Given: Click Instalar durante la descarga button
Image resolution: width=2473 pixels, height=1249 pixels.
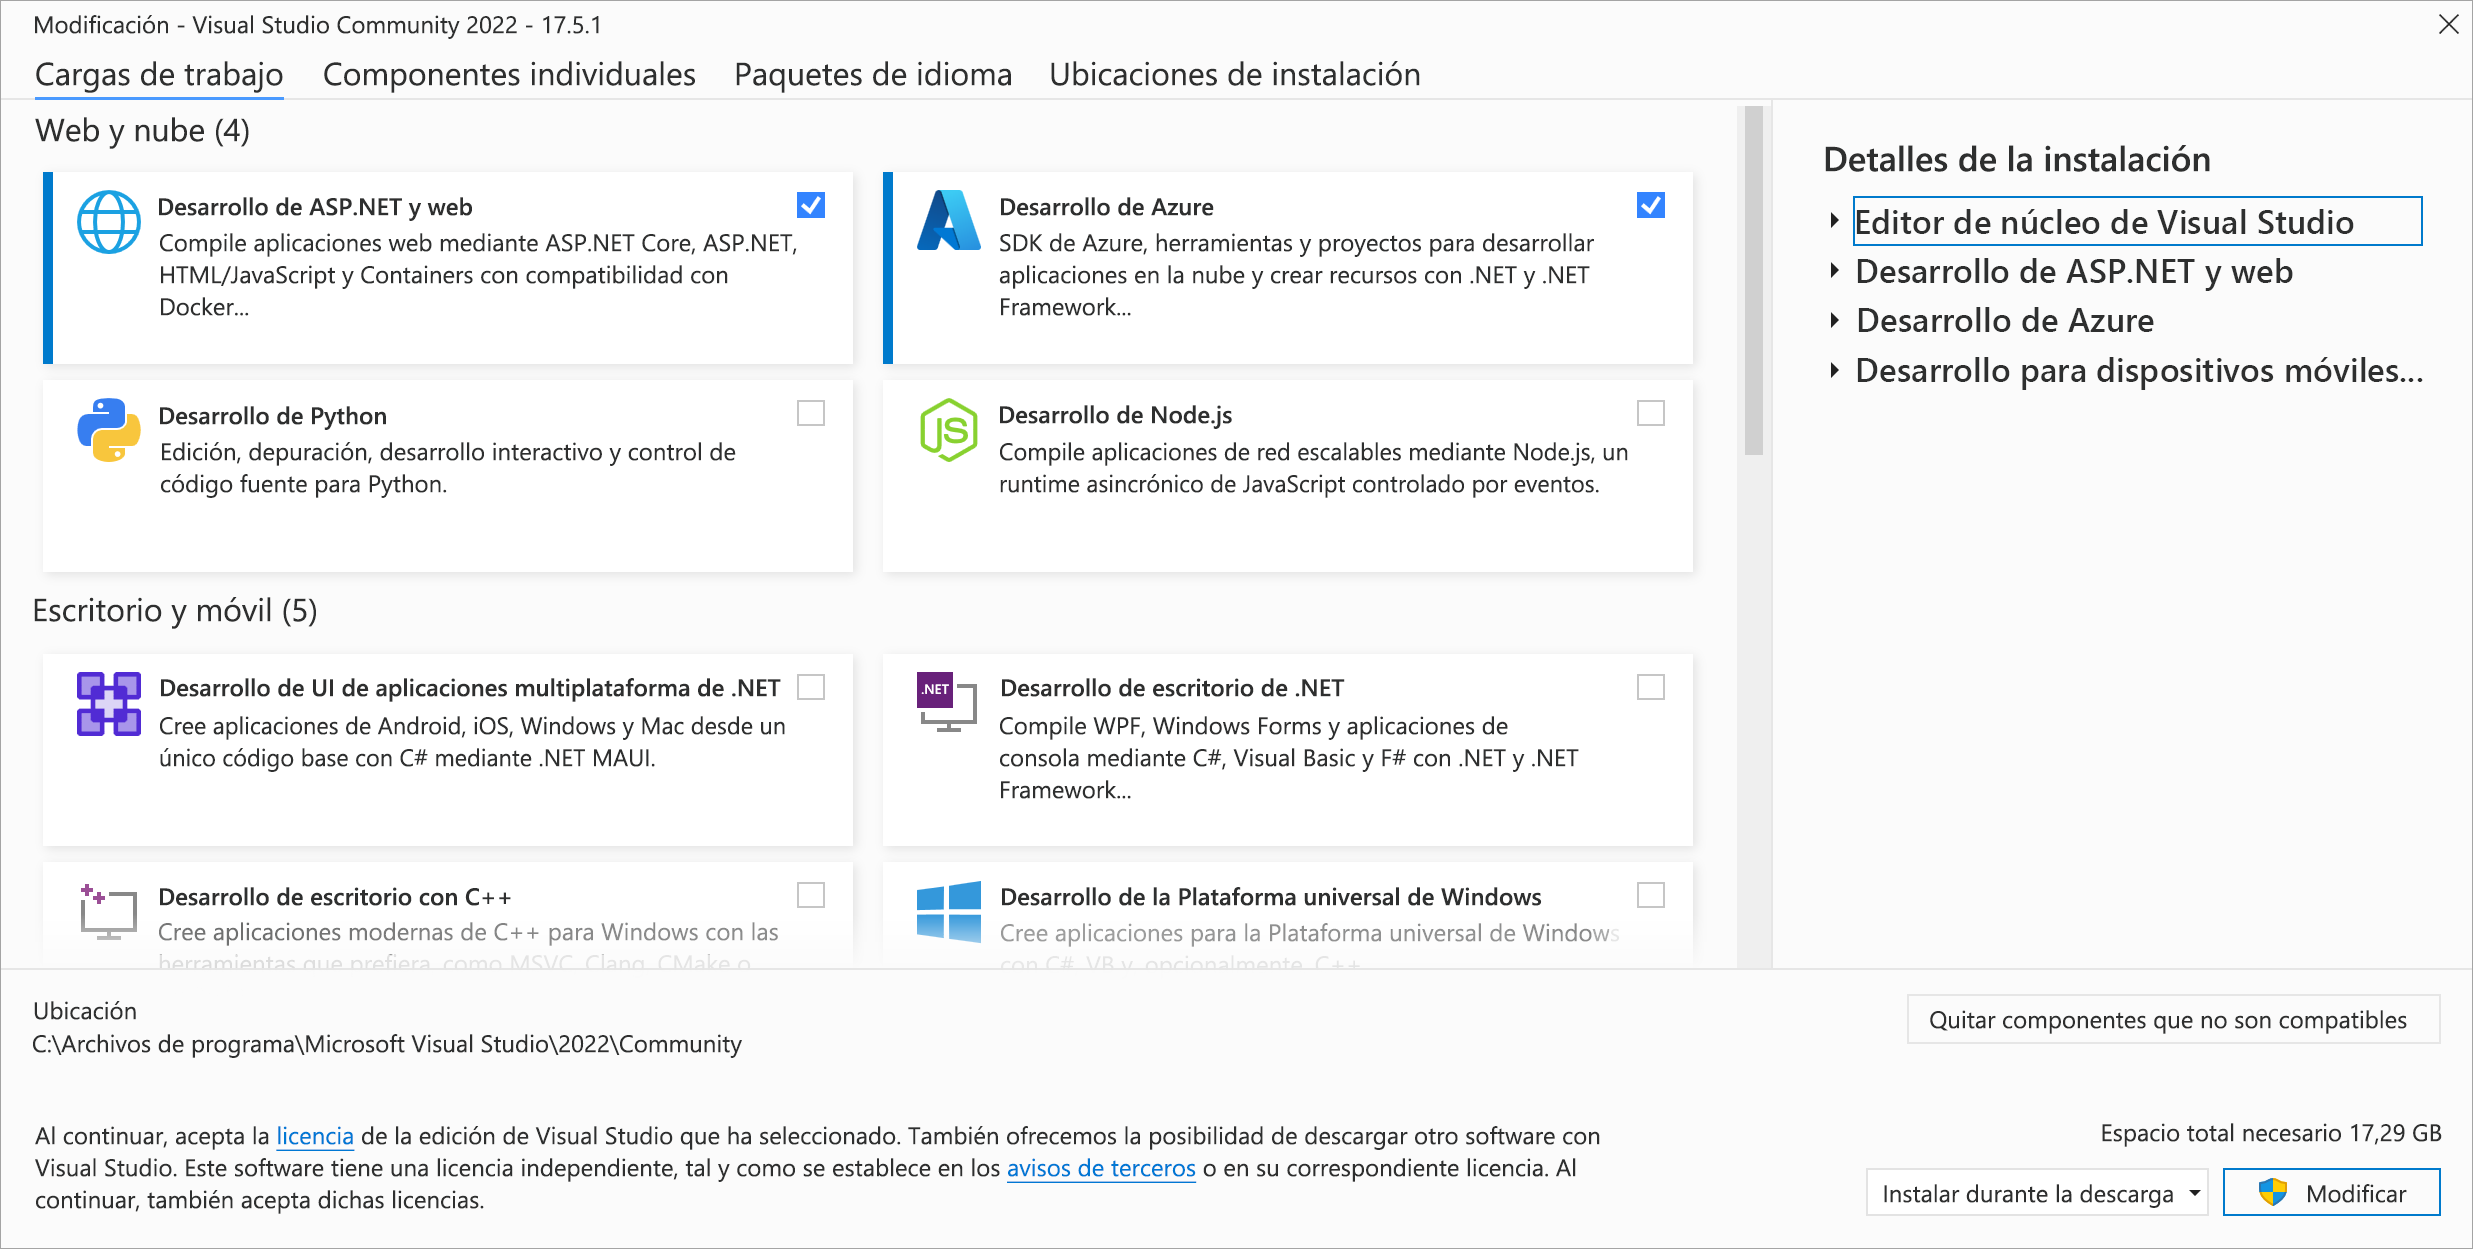Looking at the screenshot, I should (x=2037, y=1192).
